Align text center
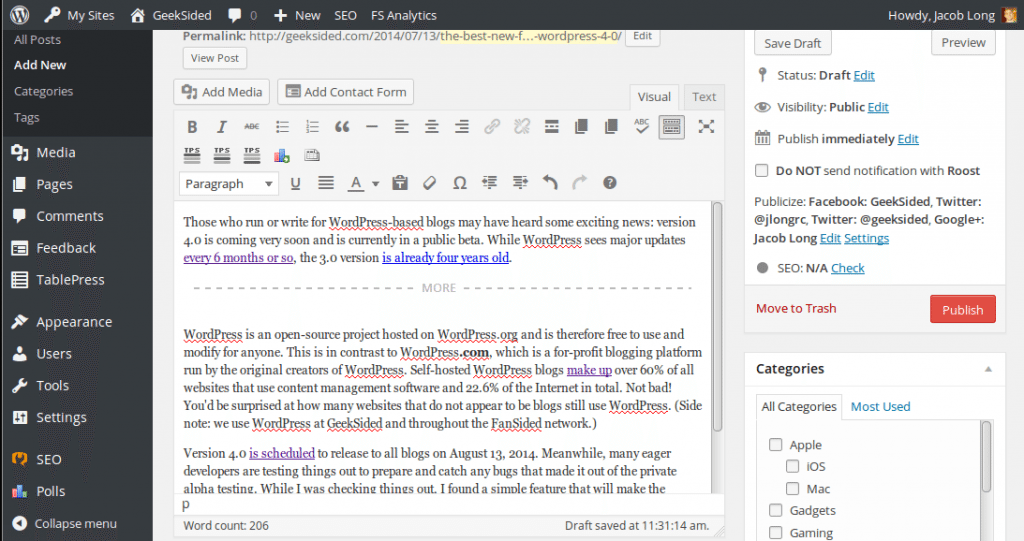The height and width of the screenshot is (541, 1024). point(432,127)
